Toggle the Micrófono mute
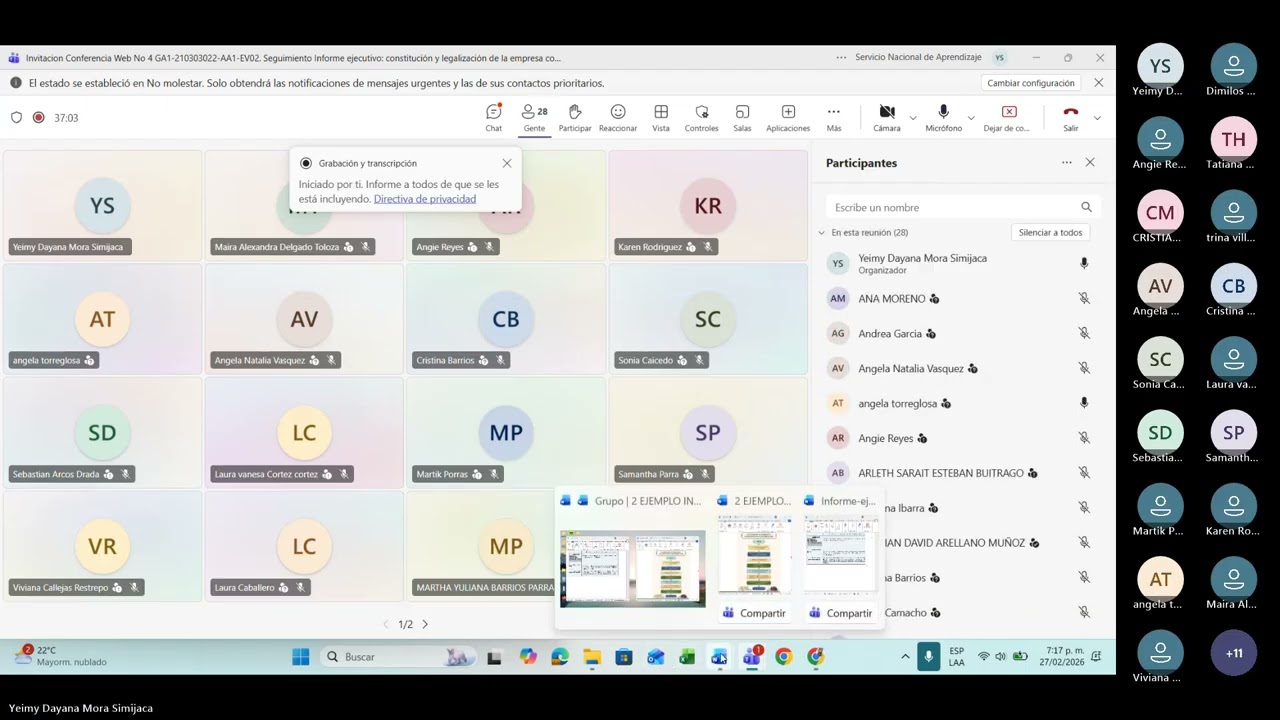This screenshot has width=1280, height=720. click(x=943, y=117)
